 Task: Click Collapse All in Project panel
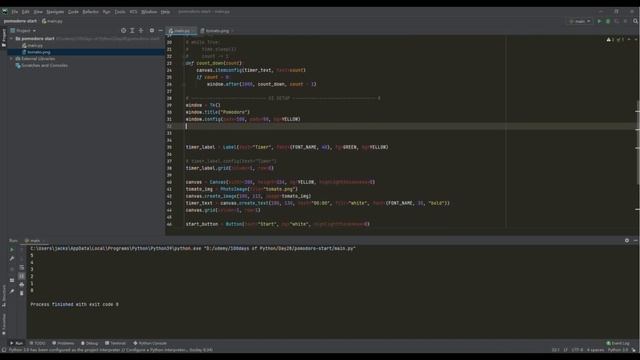tap(141, 31)
